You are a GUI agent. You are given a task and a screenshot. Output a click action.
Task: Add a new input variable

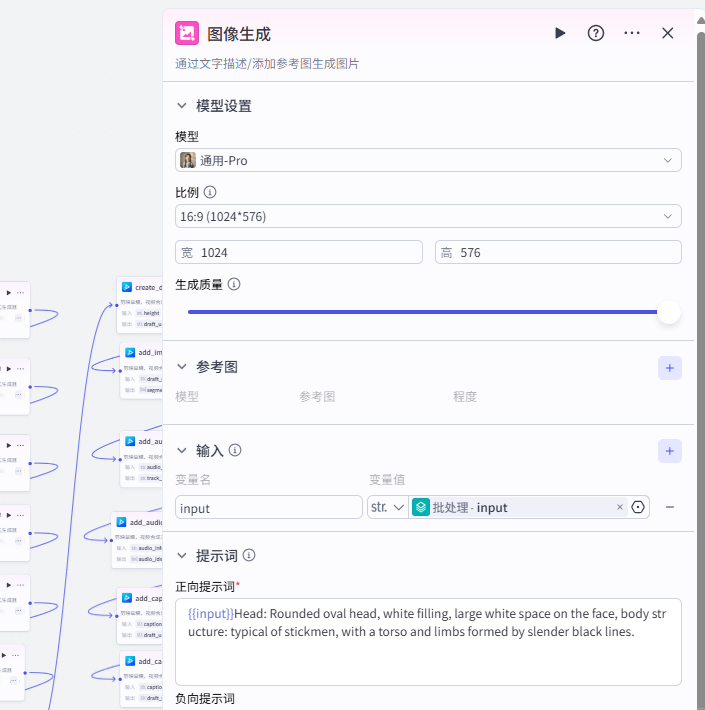[670, 451]
